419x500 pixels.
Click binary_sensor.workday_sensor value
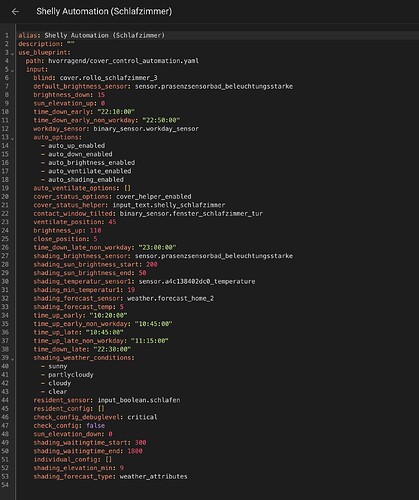(x=146, y=129)
